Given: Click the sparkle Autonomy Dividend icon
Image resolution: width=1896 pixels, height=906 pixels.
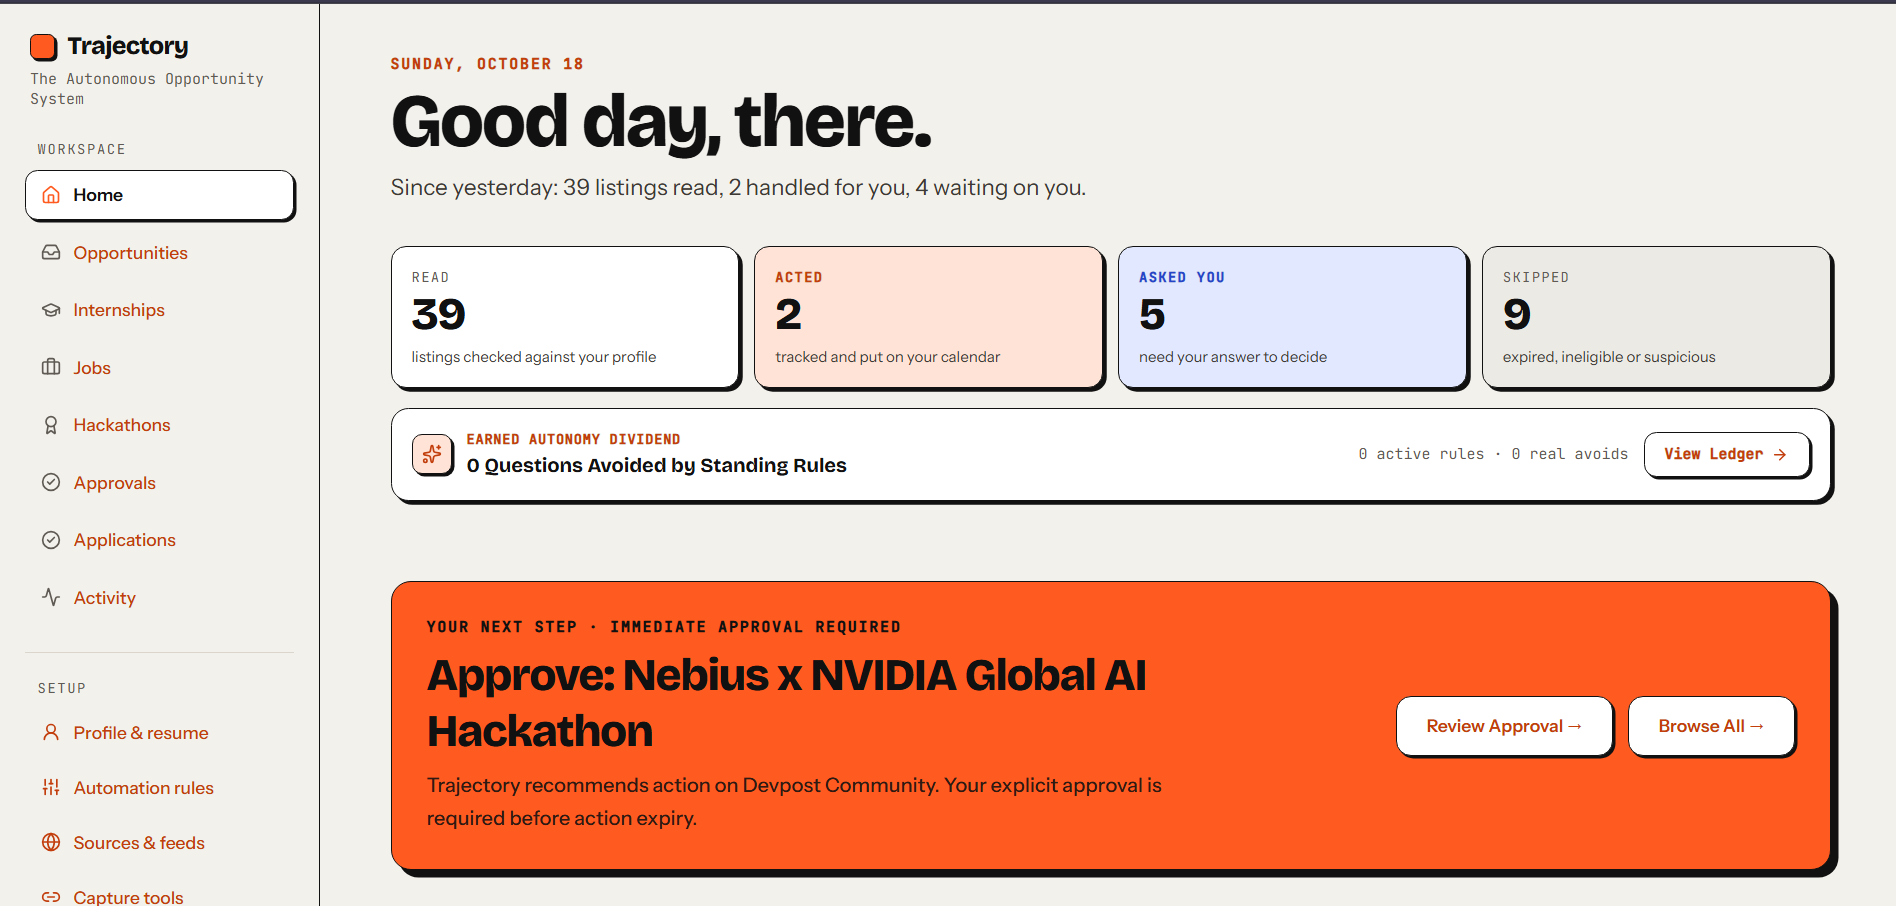Looking at the screenshot, I should [x=432, y=455].
